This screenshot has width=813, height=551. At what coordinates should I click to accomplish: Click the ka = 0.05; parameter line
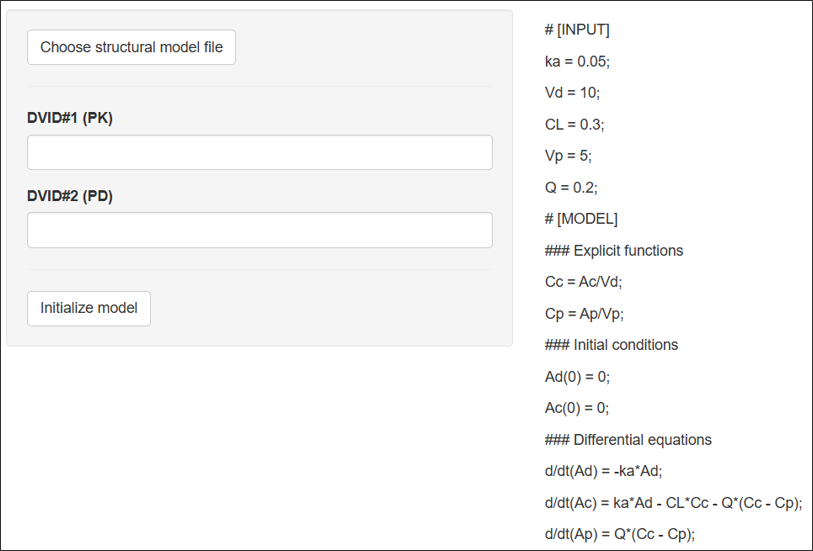coord(577,62)
